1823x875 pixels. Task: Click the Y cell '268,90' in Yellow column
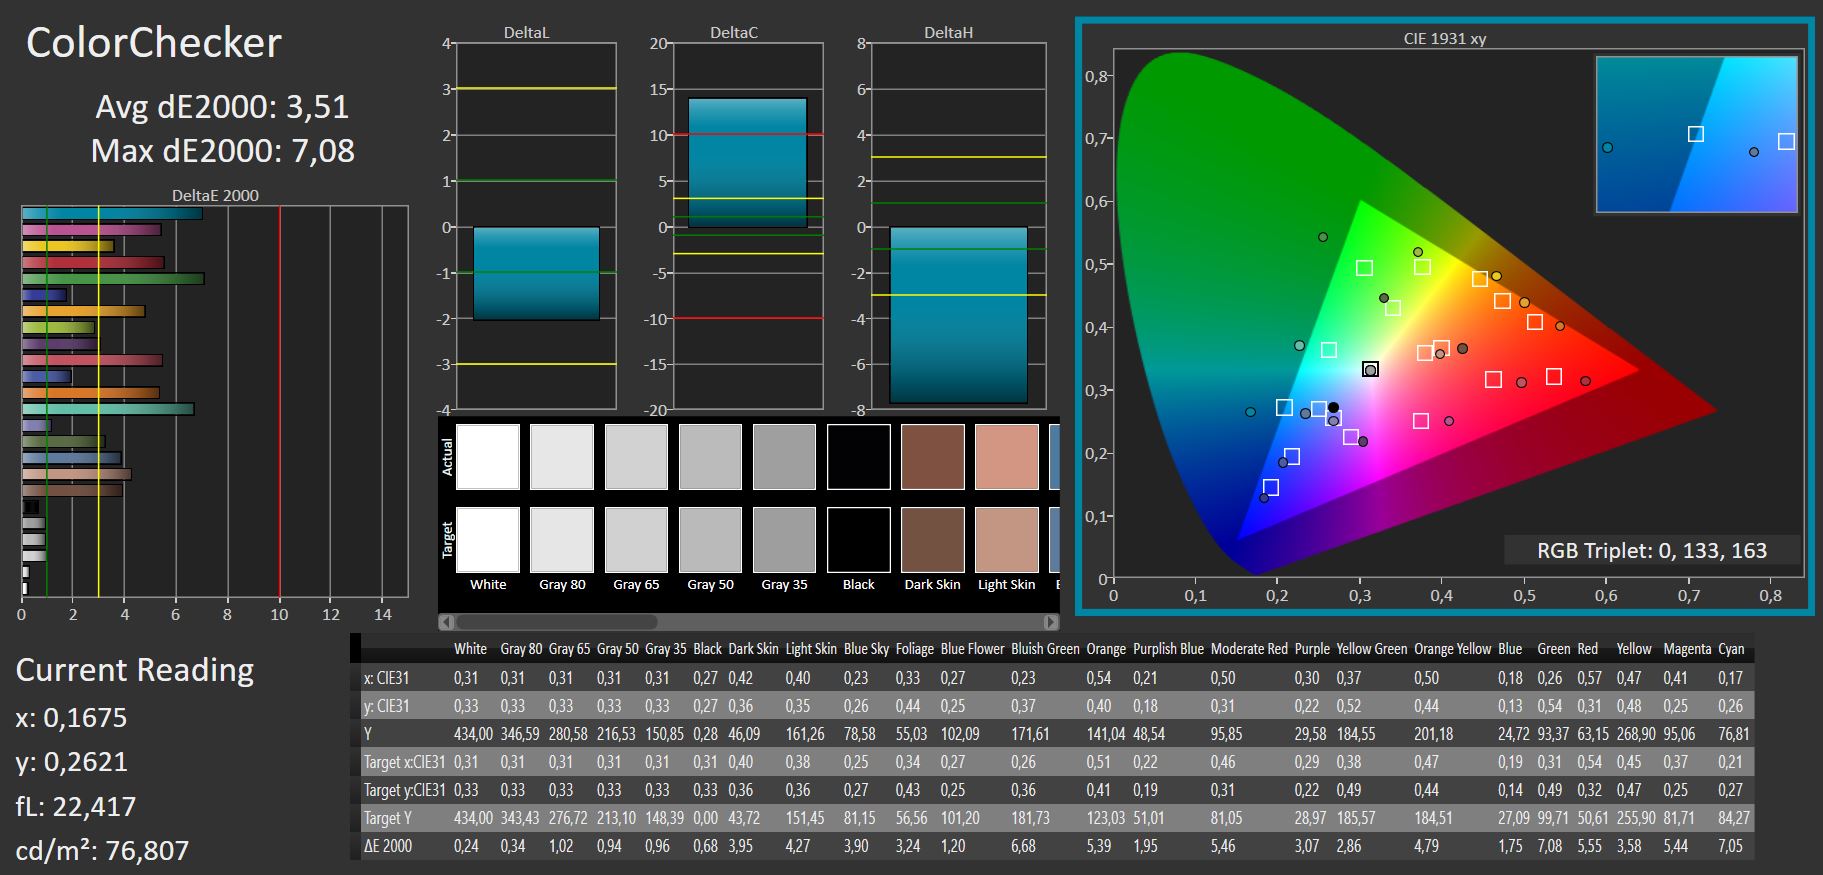1636,734
